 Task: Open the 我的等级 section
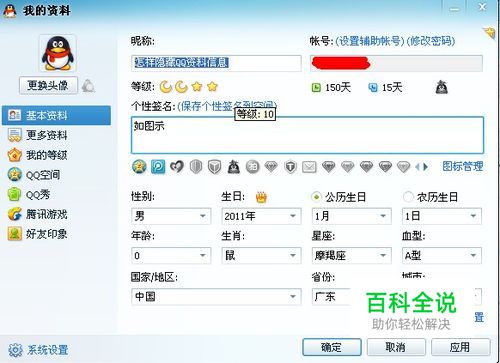coord(56,155)
